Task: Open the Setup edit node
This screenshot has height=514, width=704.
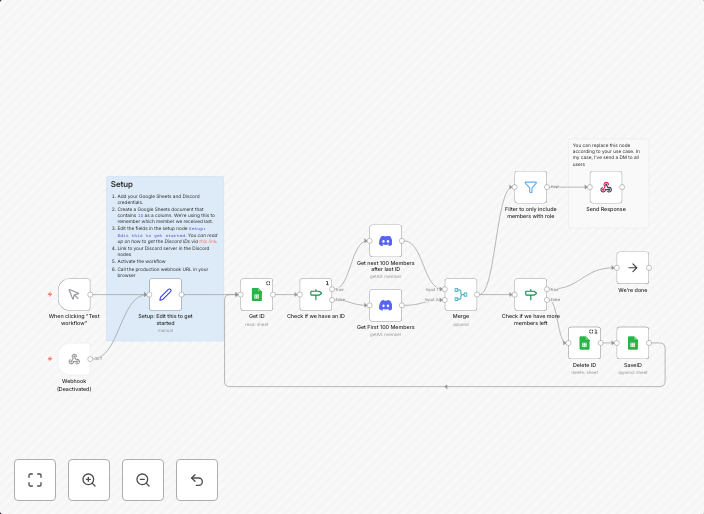Action: tap(165, 294)
